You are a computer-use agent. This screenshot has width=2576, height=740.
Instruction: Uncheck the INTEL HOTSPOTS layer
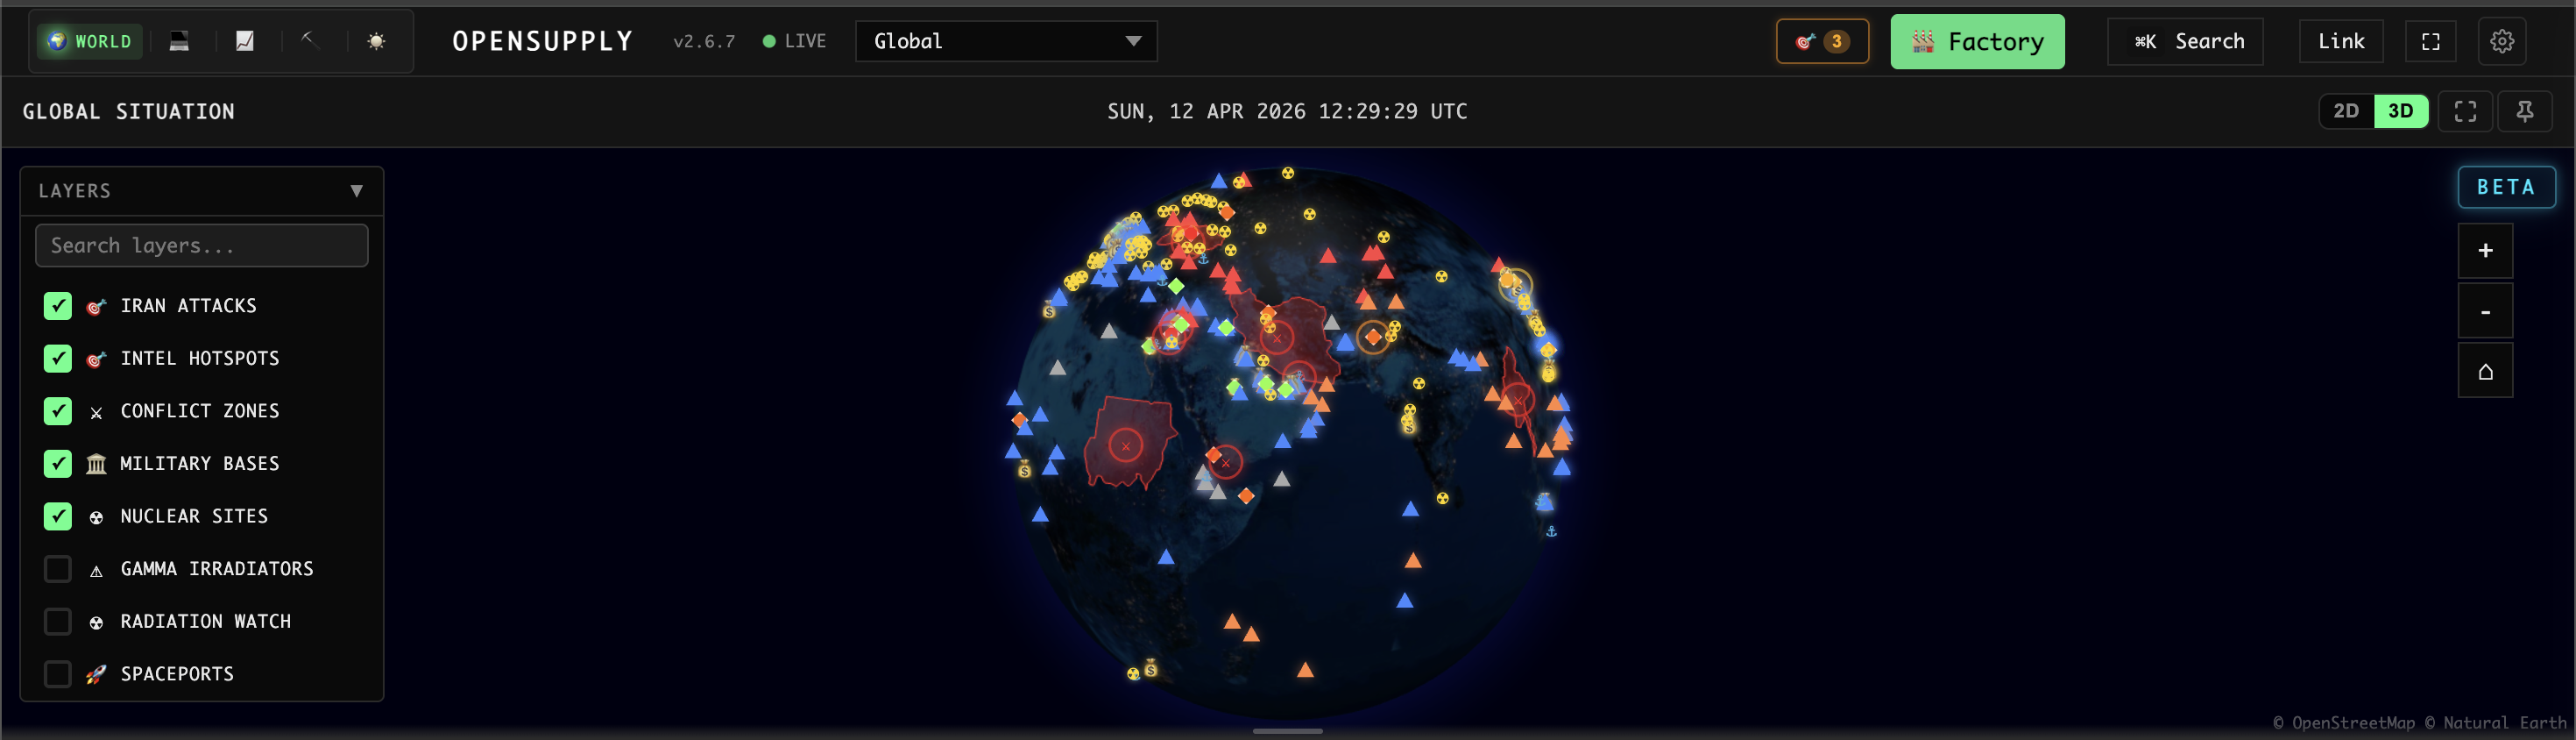58,358
